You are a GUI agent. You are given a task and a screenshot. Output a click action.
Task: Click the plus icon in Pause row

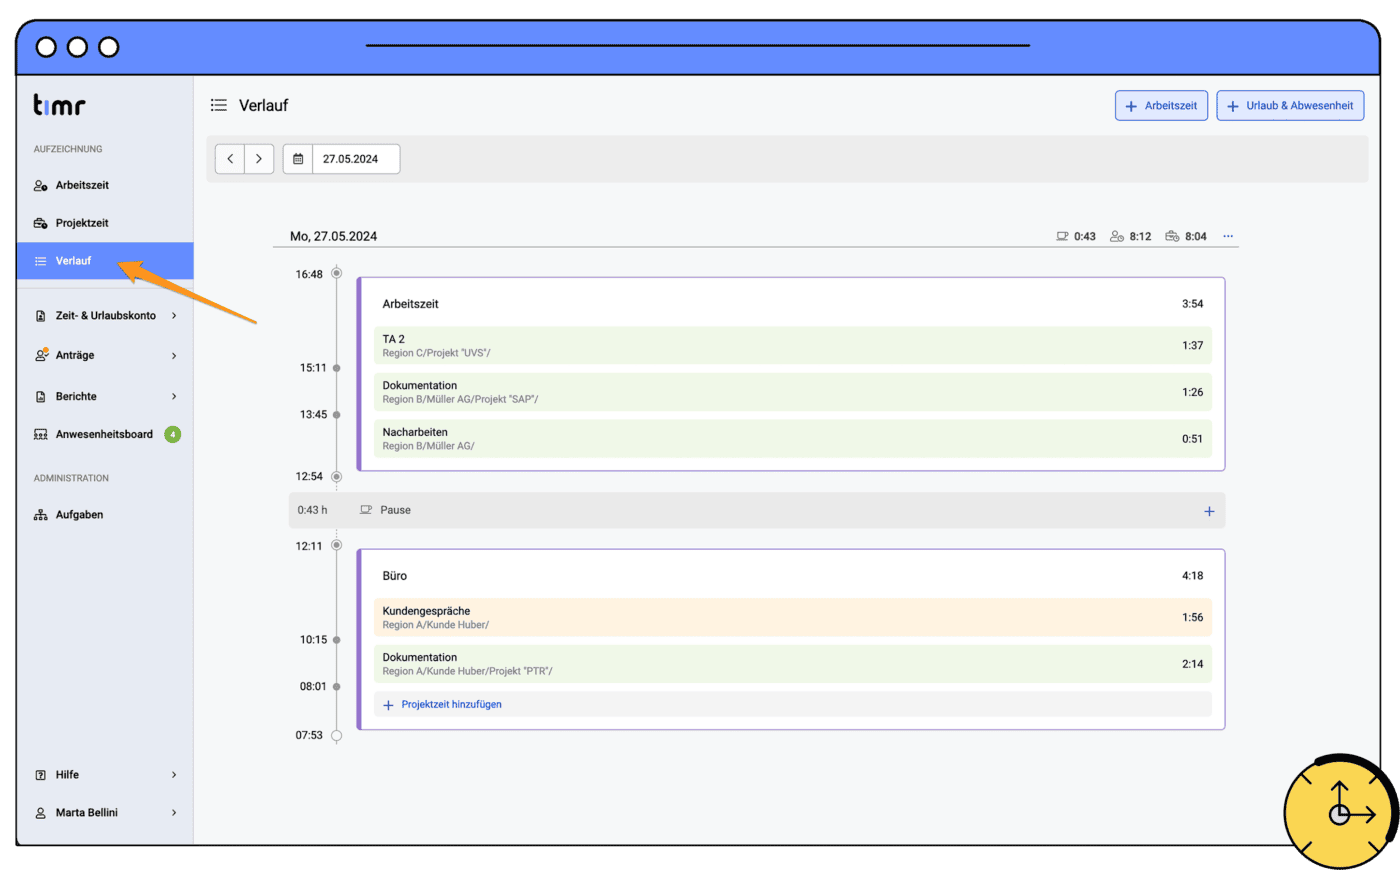1209,511
